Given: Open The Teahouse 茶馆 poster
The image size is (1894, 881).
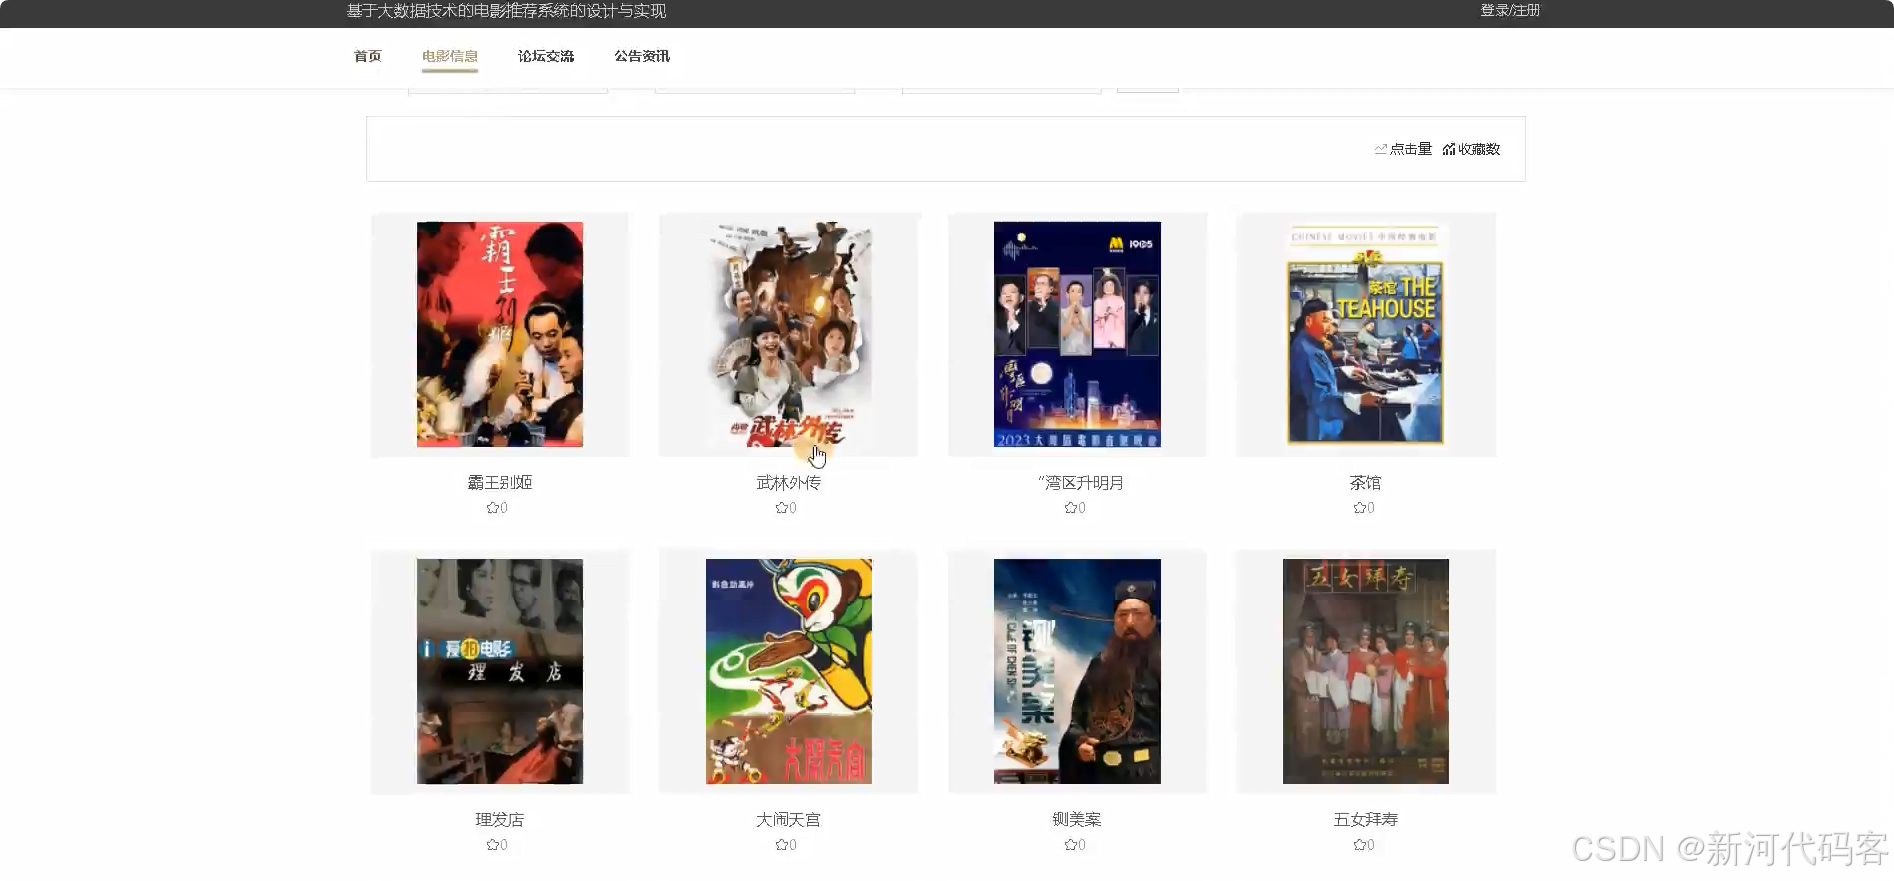Looking at the screenshot, I should point(1365,334).
